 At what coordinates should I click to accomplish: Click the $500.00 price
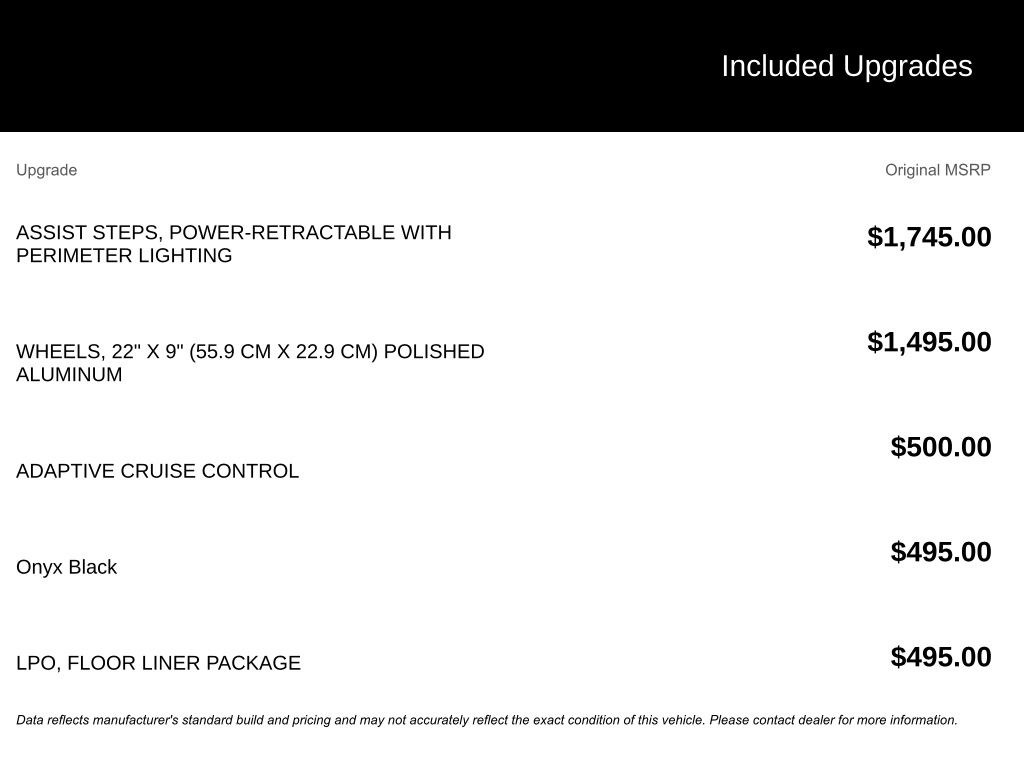pyautogui.click(x=941, y=447)
